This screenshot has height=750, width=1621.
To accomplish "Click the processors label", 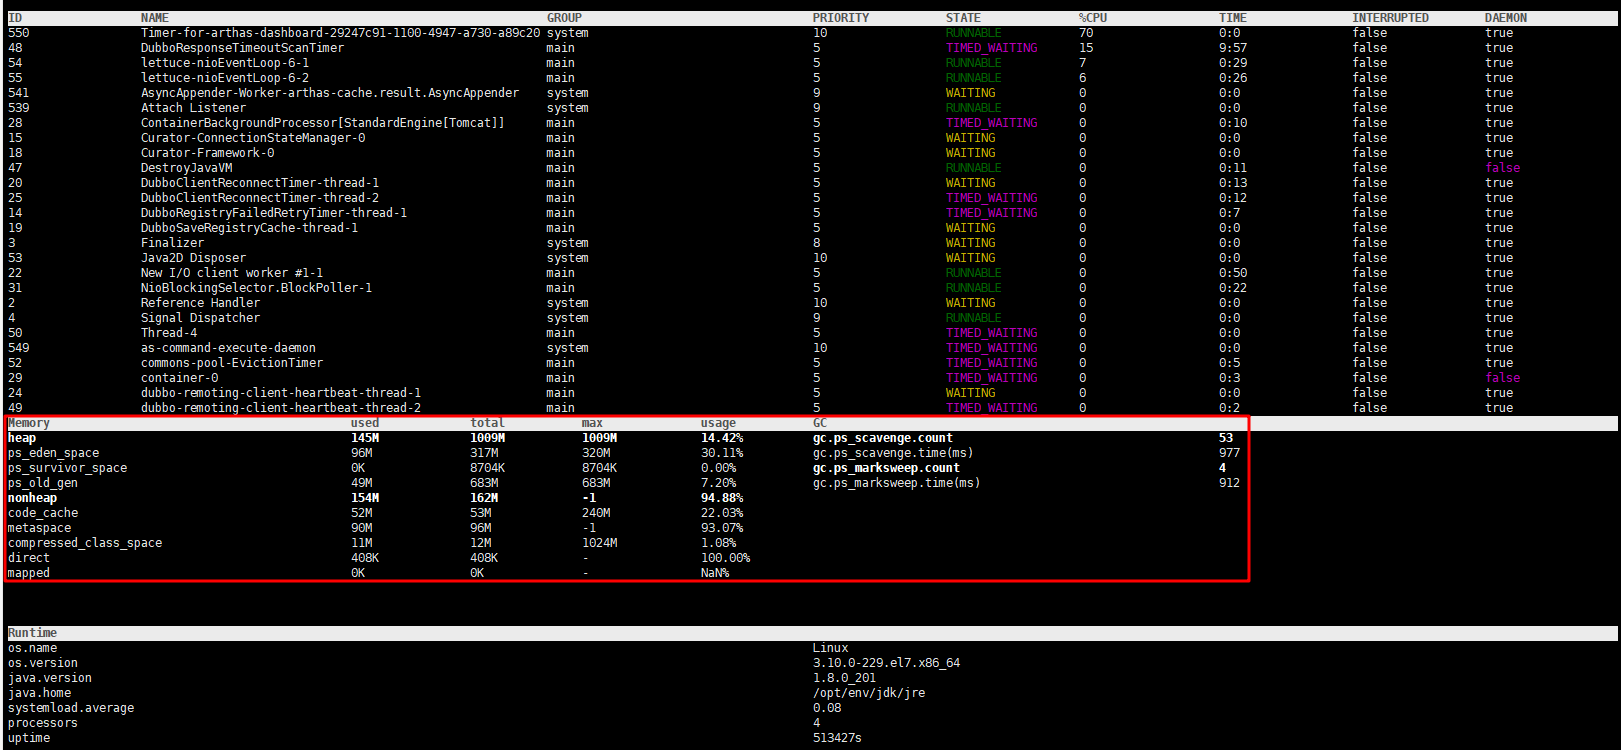I will pos(43,723).
